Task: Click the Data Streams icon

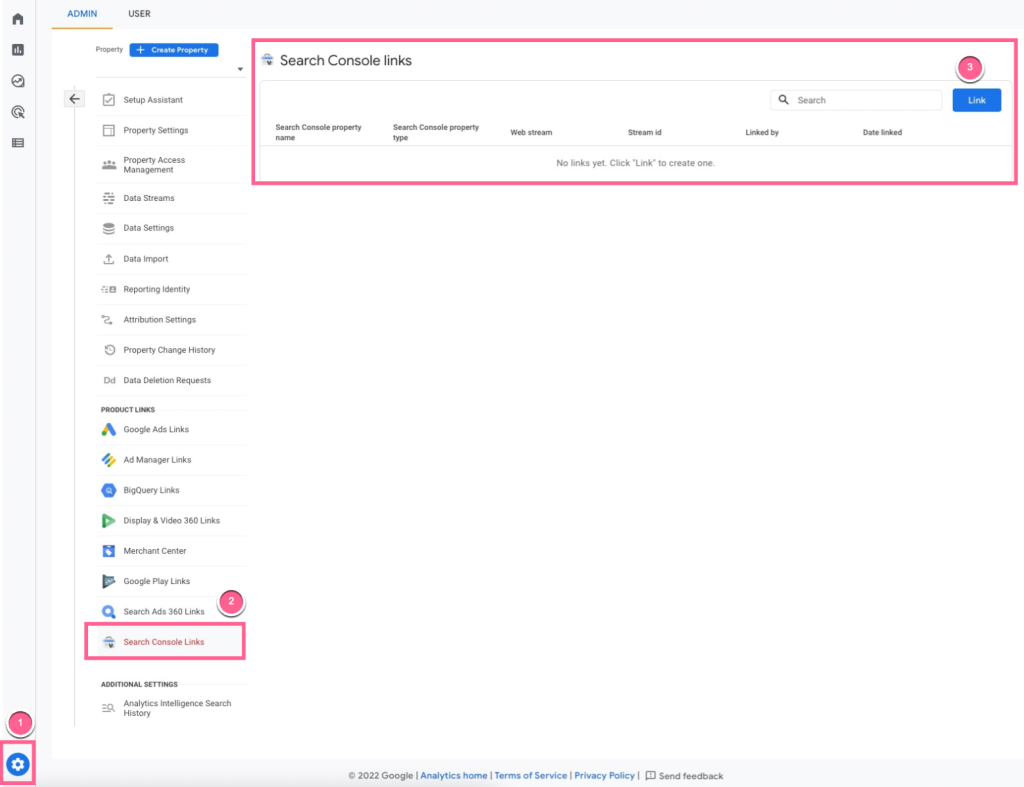Action: [x=108, y=198]
